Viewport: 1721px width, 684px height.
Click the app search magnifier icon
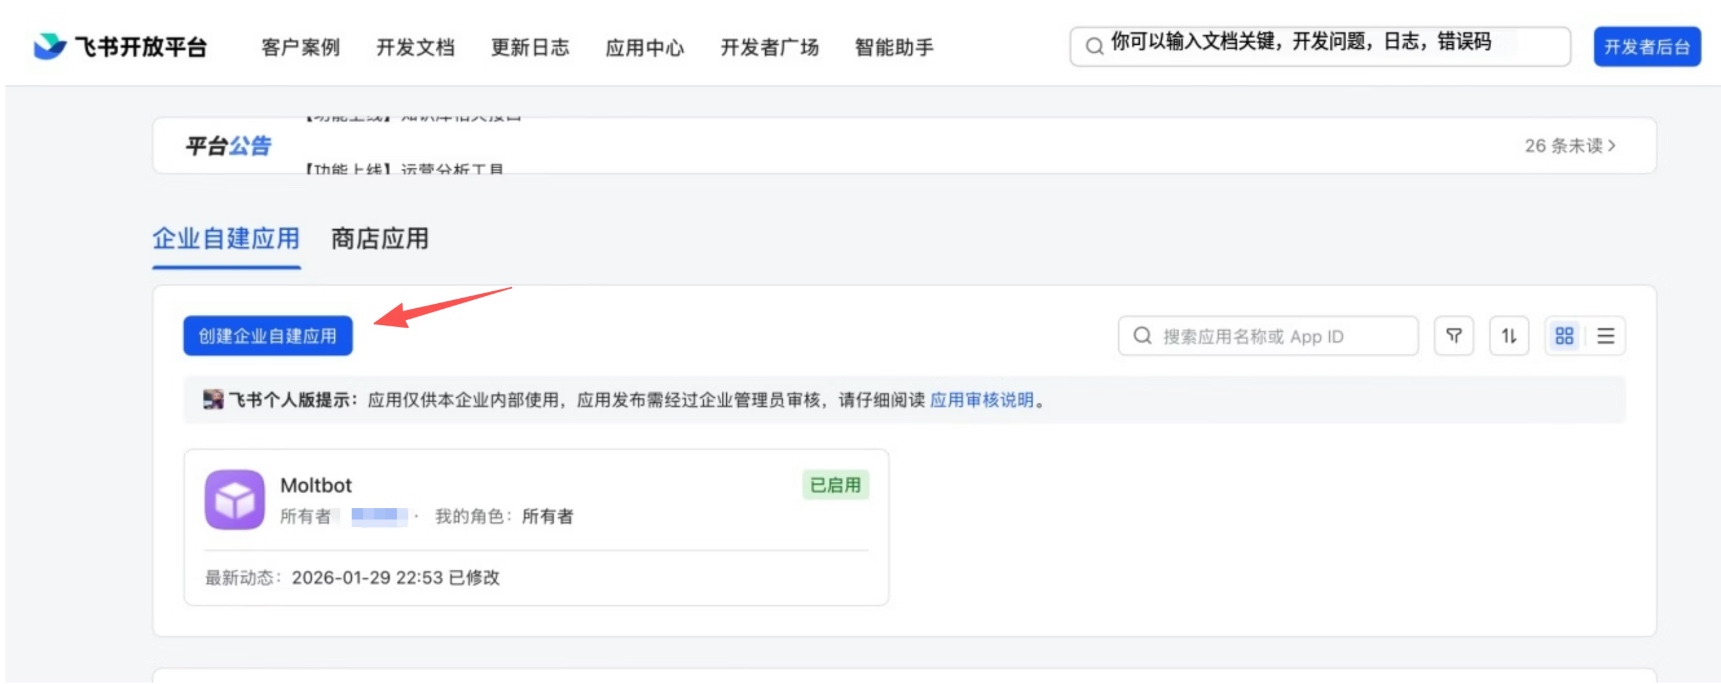point(1143,336)
